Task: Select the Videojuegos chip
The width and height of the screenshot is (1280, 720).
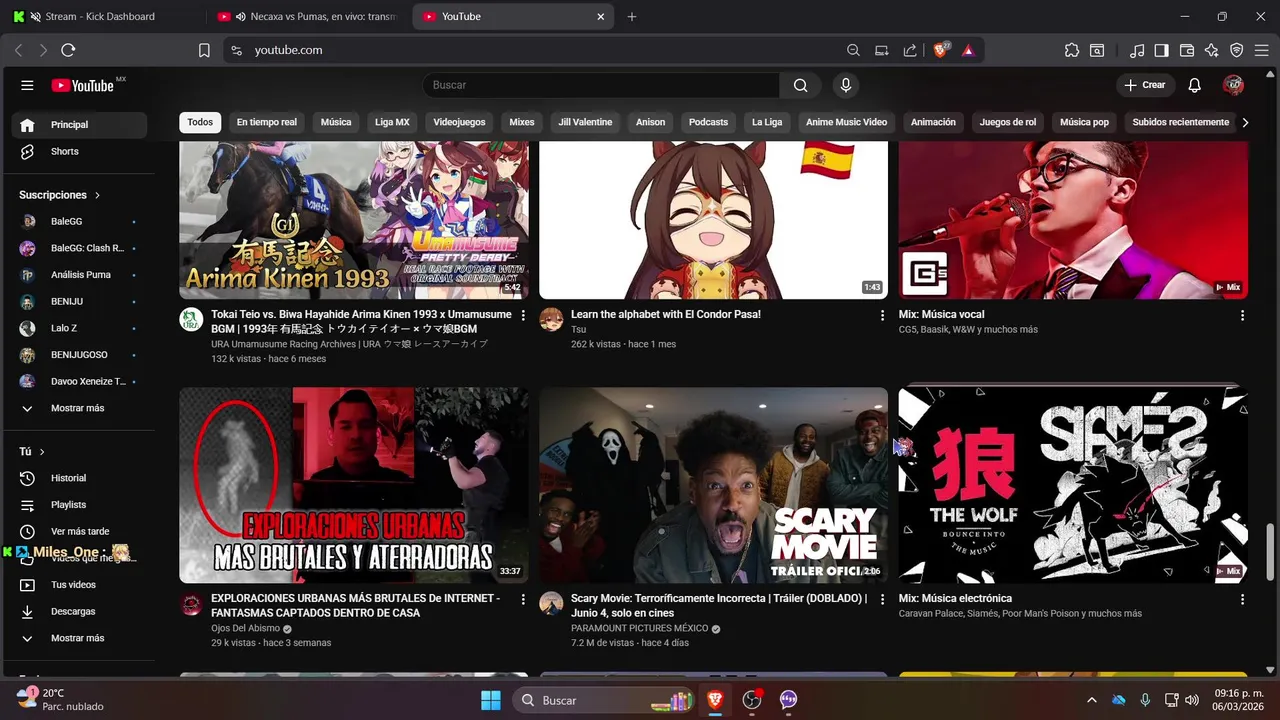Action: 459,122
